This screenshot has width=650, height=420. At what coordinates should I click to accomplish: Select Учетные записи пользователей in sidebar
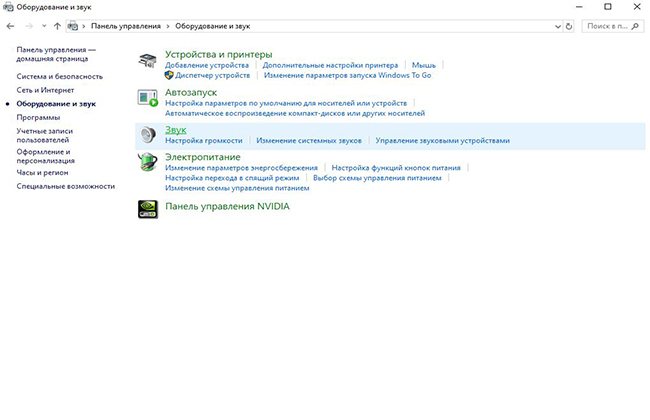tap(44, 136)
